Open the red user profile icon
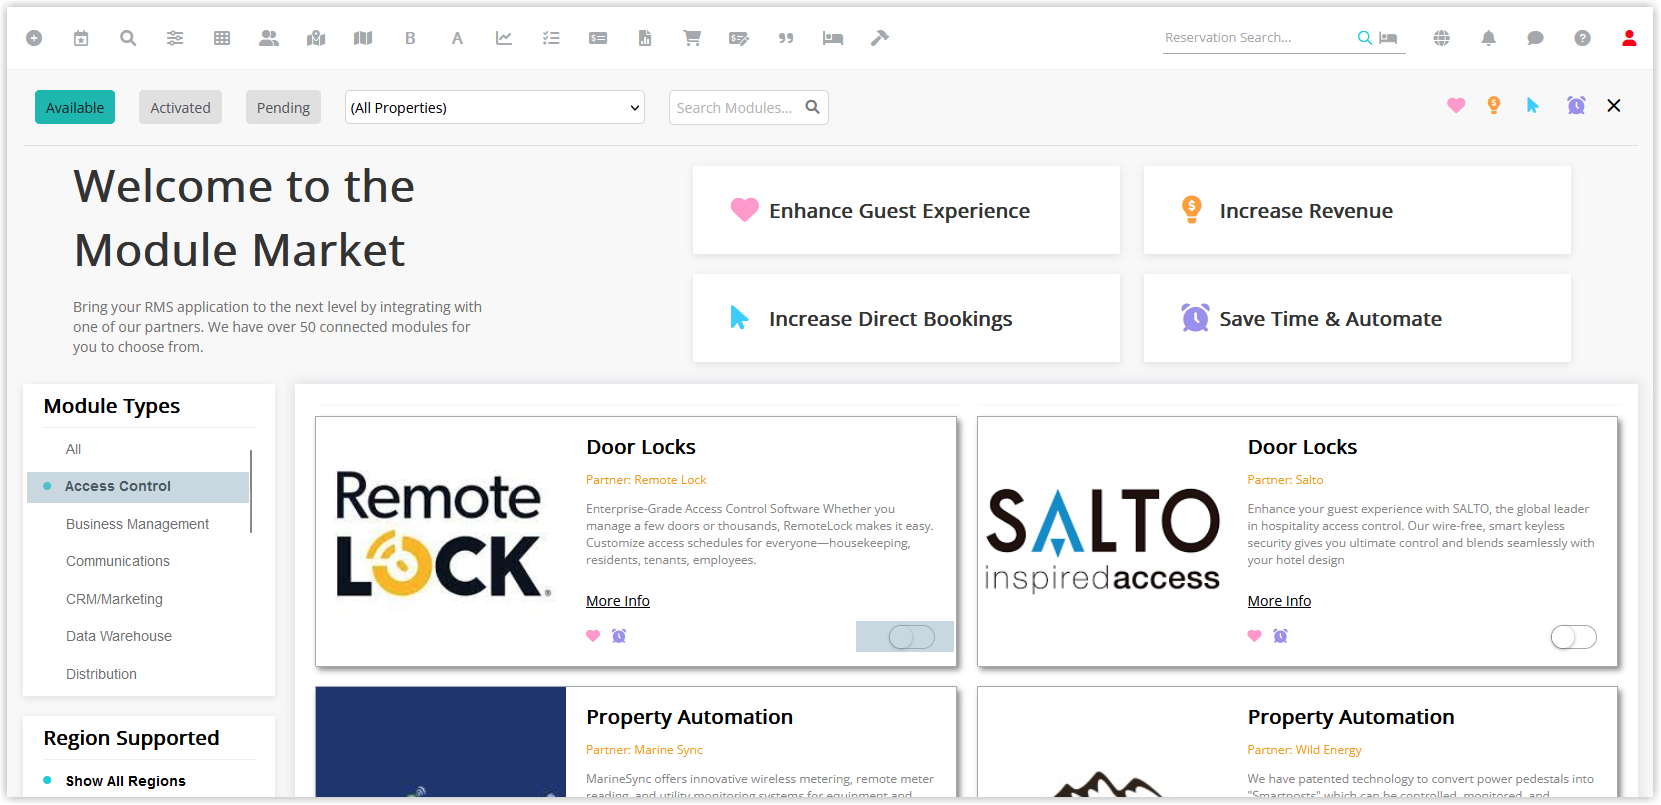Viewport: 1661px width, 805px height. pos(1629,38)
